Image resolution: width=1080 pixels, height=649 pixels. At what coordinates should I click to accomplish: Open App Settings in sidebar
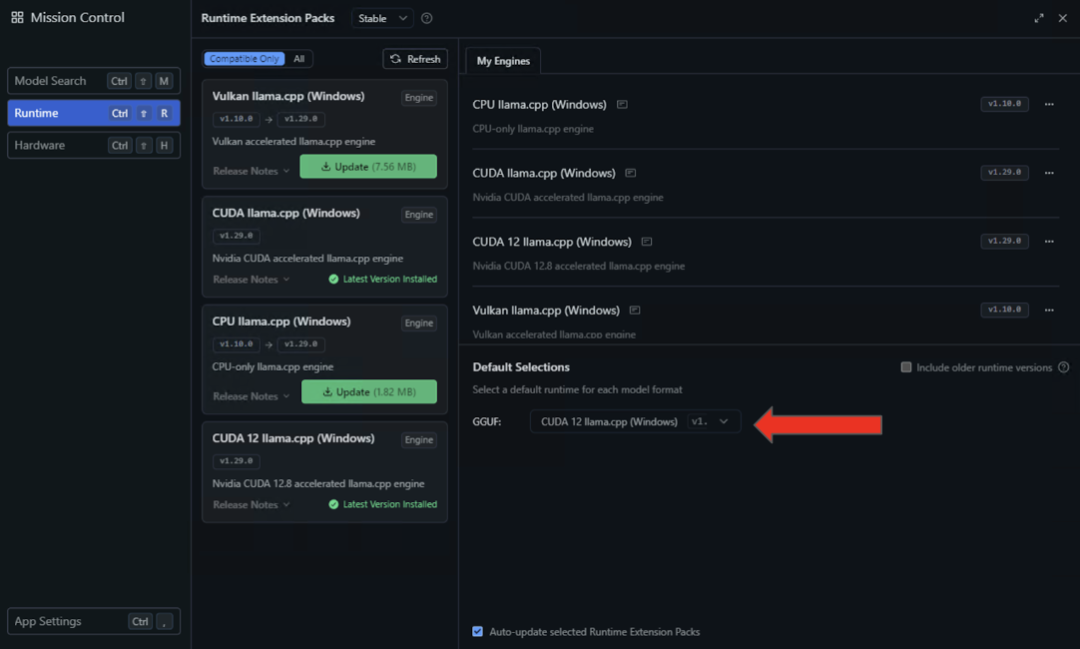(93, 621)
